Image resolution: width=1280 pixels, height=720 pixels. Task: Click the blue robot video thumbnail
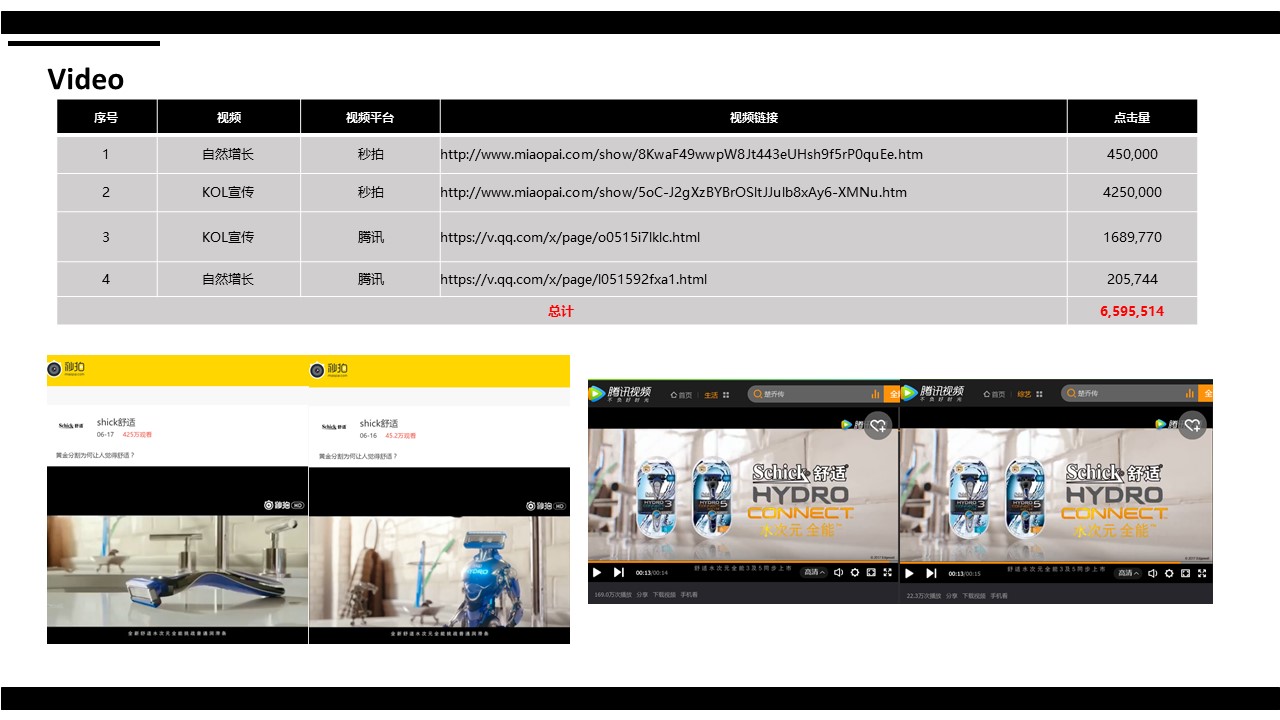[x=439, y=555]
